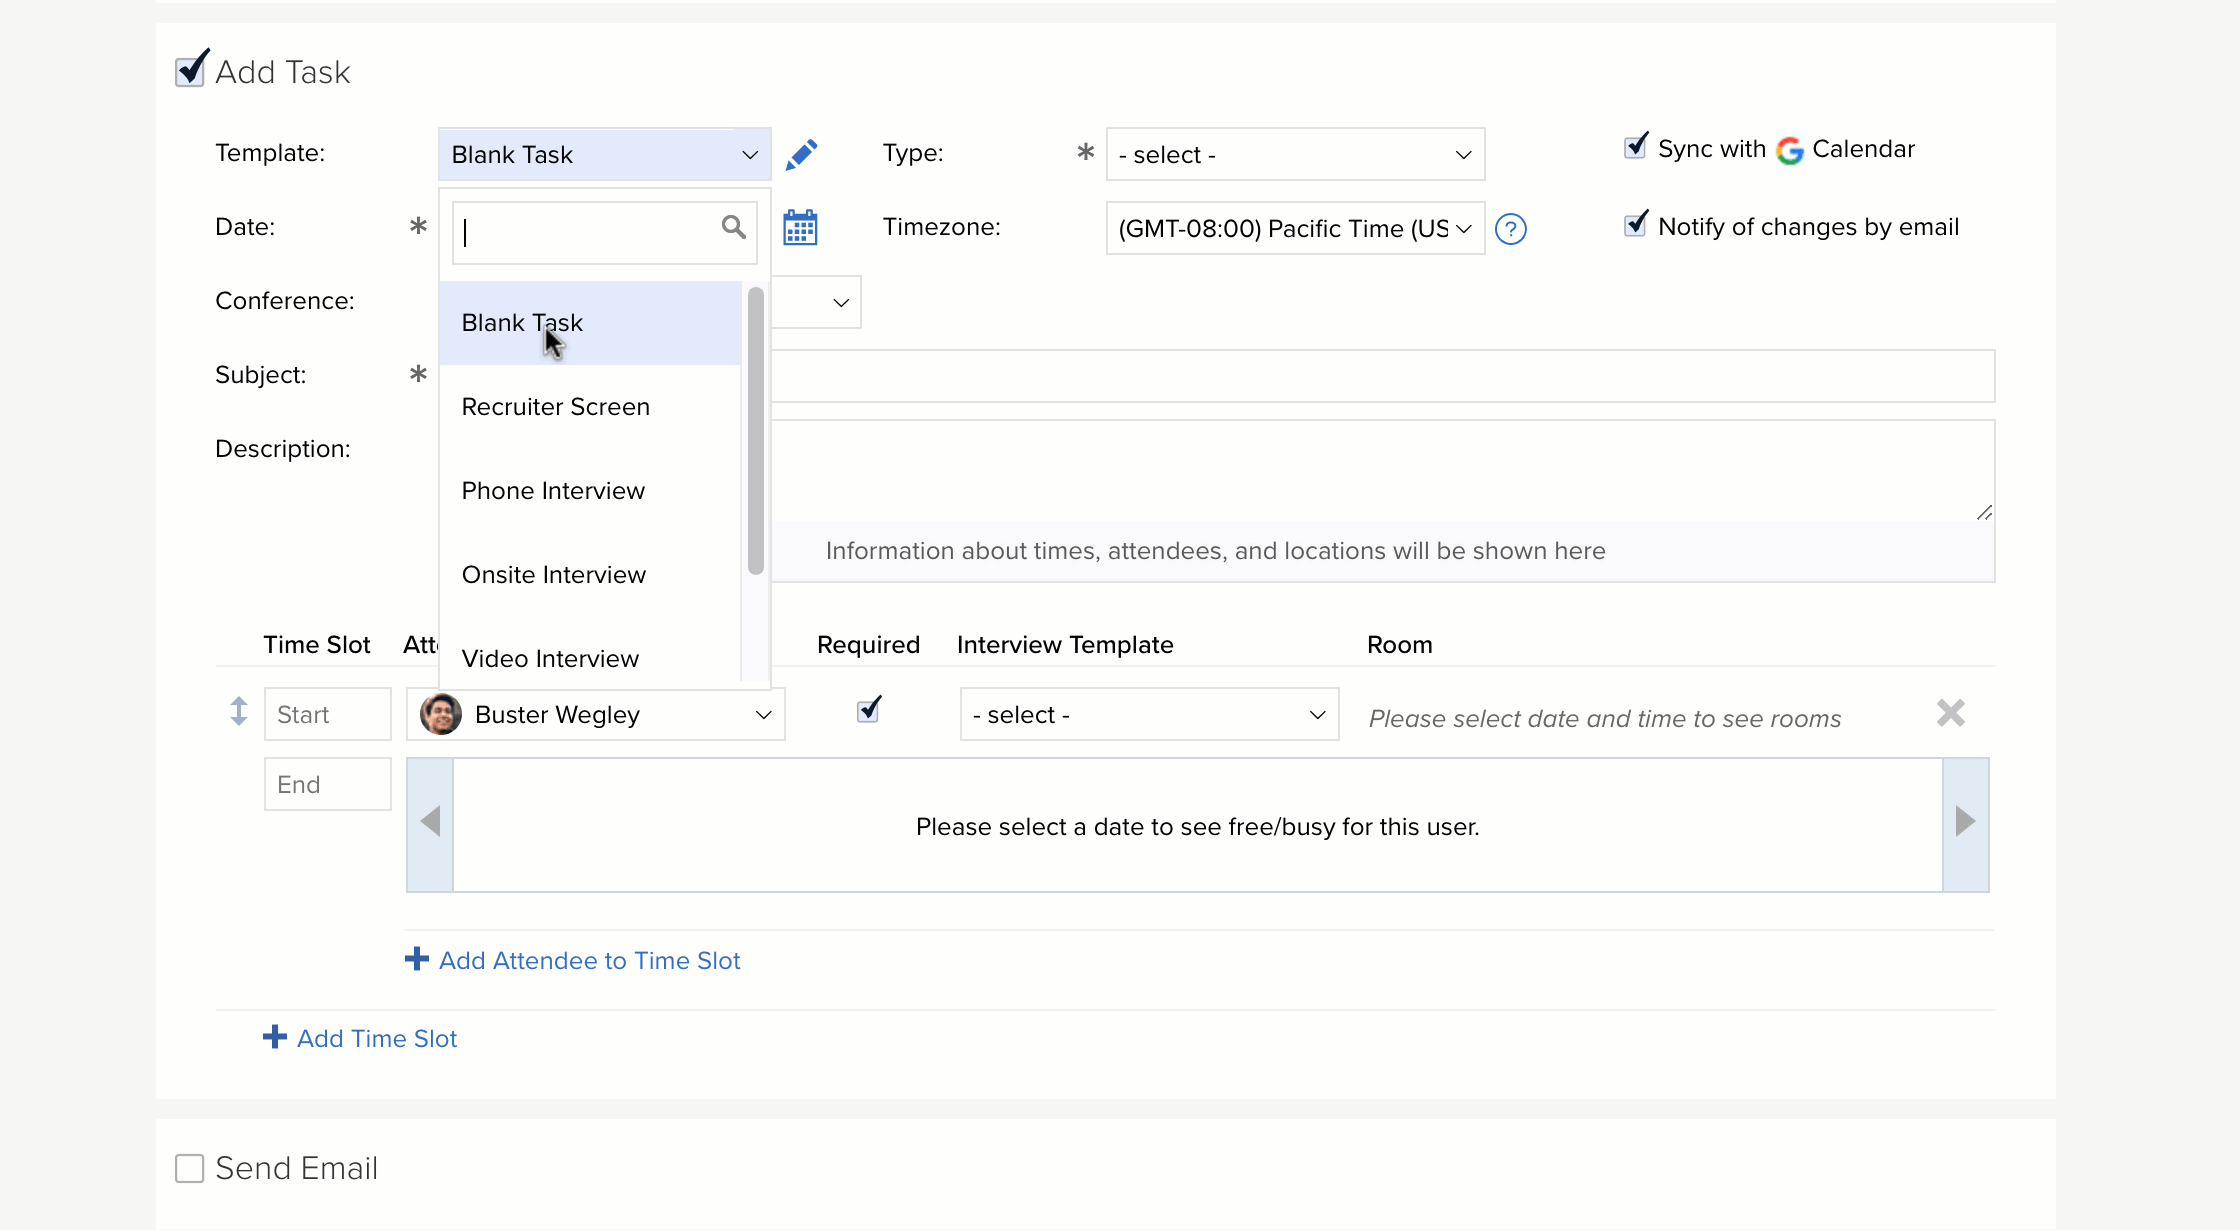Toggle Sync with Google Calendar checkbox
Viewport: 2240px width, 1230px height.
point(1636,146)
